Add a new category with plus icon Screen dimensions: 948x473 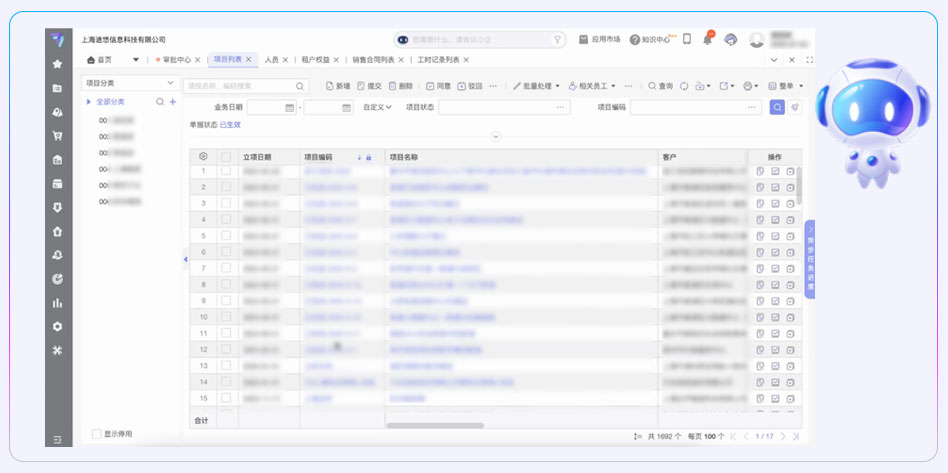pyautogui.click(x=172, y=102)
